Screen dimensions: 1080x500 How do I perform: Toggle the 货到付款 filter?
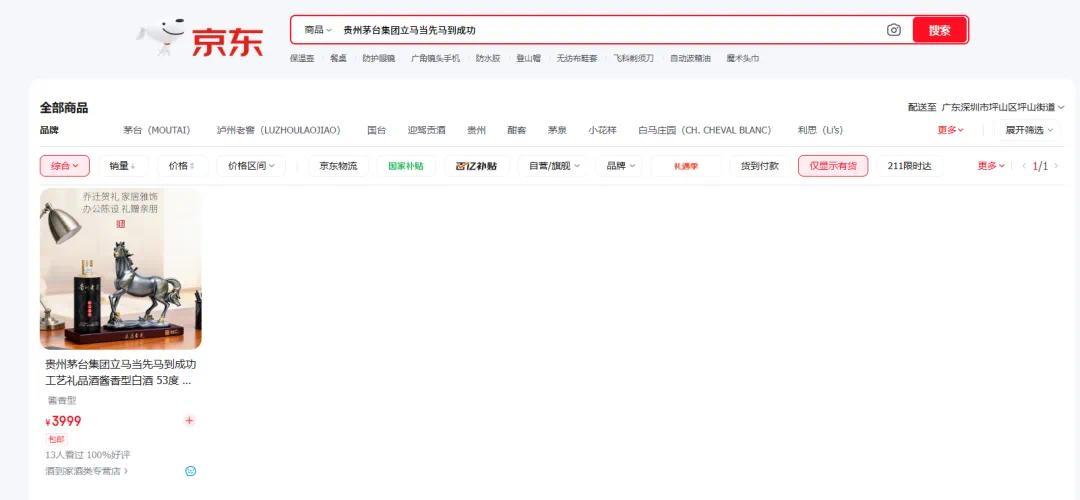pyautogui.click(x=760, y=166)
